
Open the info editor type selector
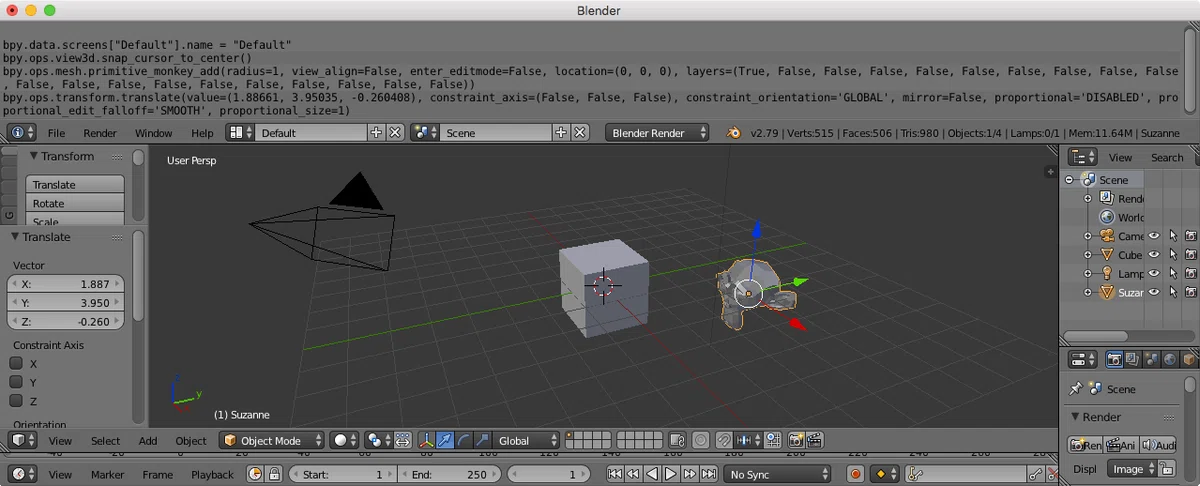pyautogui.click(x=22, y=132)
